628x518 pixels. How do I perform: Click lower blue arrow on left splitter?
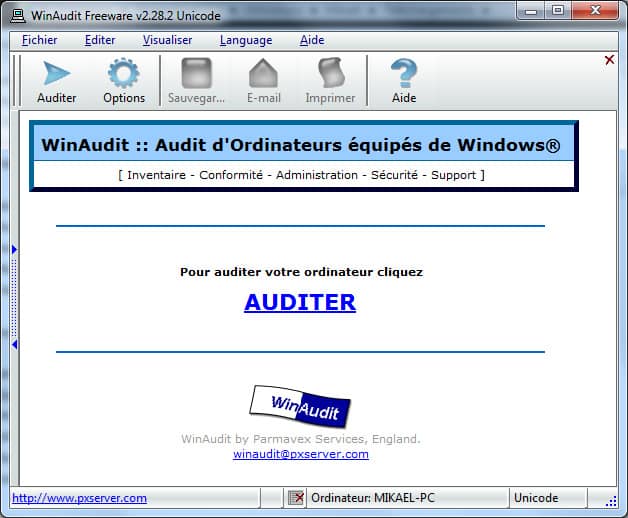pyautogui.click(x=15, y=344)
